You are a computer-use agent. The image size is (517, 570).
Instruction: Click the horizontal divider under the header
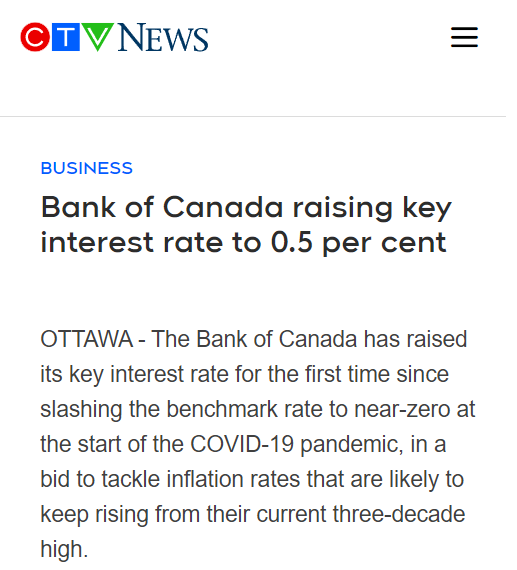253,117
